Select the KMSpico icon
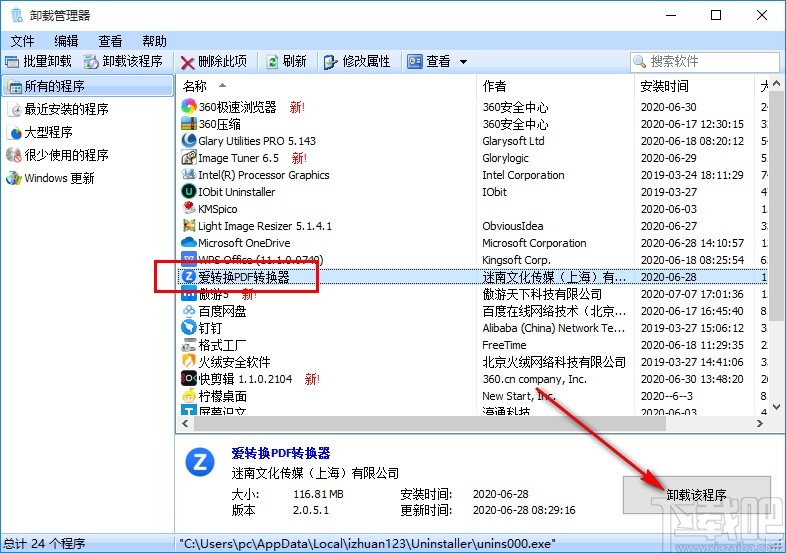The image size is (786, 553). pos(188,208)
